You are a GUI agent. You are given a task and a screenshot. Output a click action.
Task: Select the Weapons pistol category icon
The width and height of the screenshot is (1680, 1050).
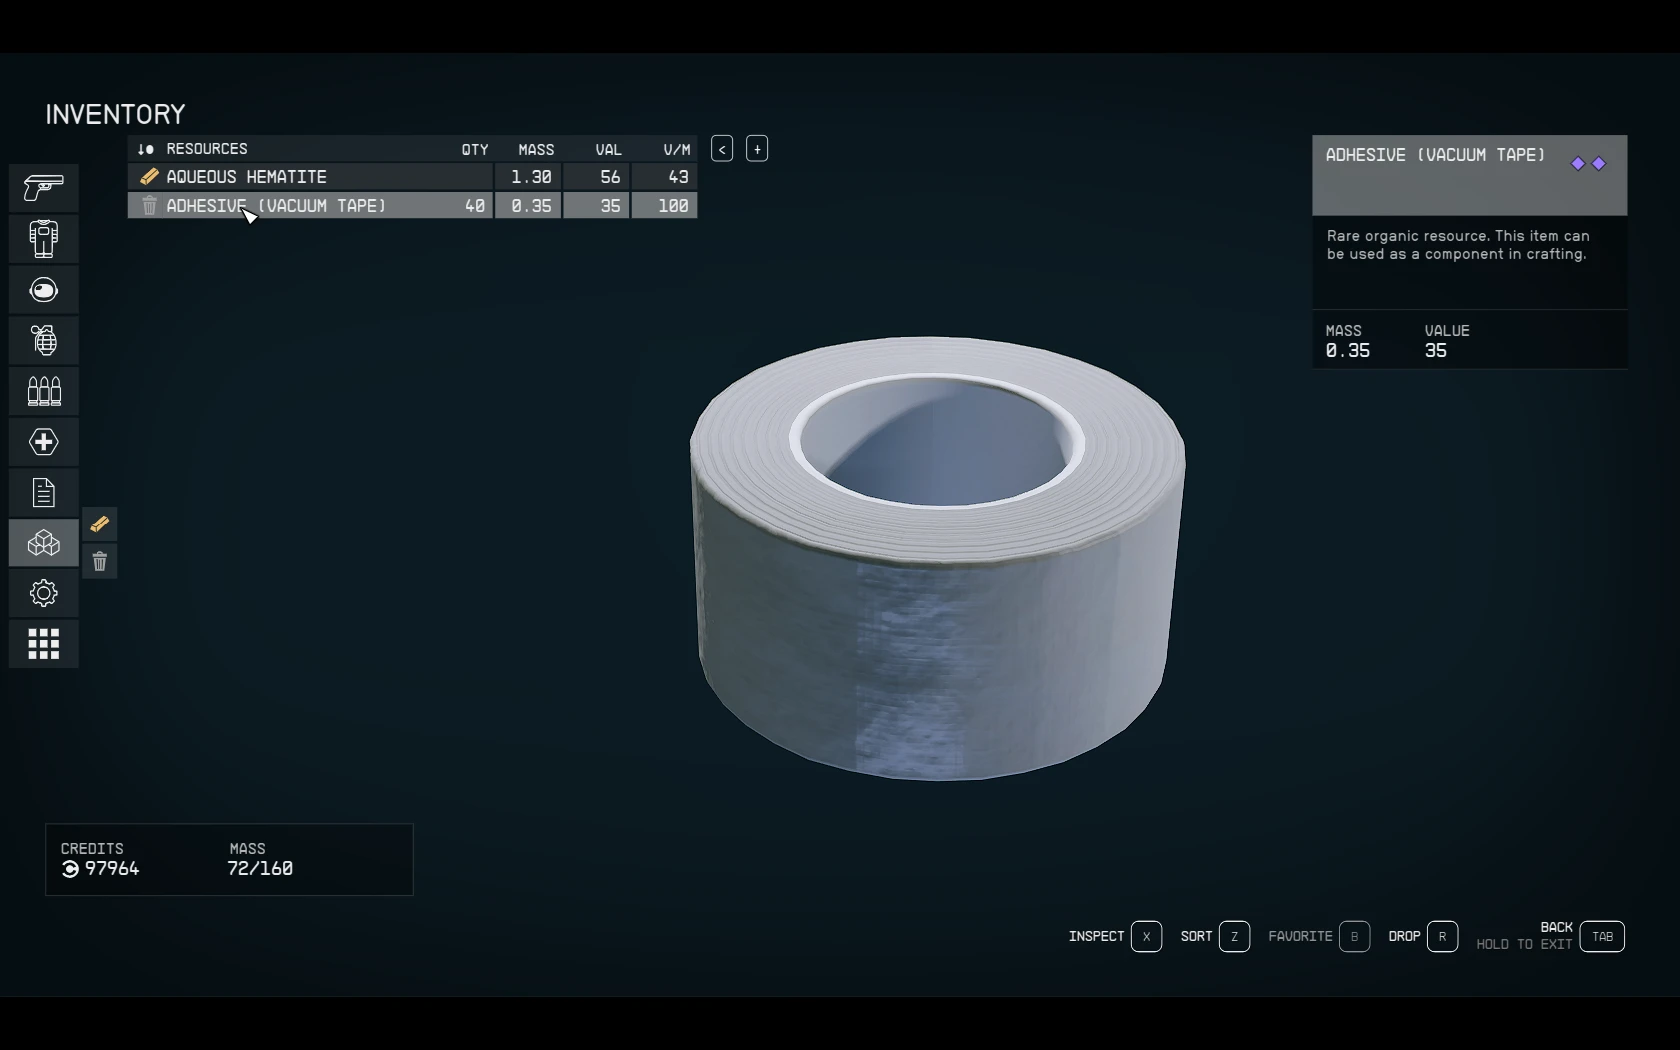43,188
